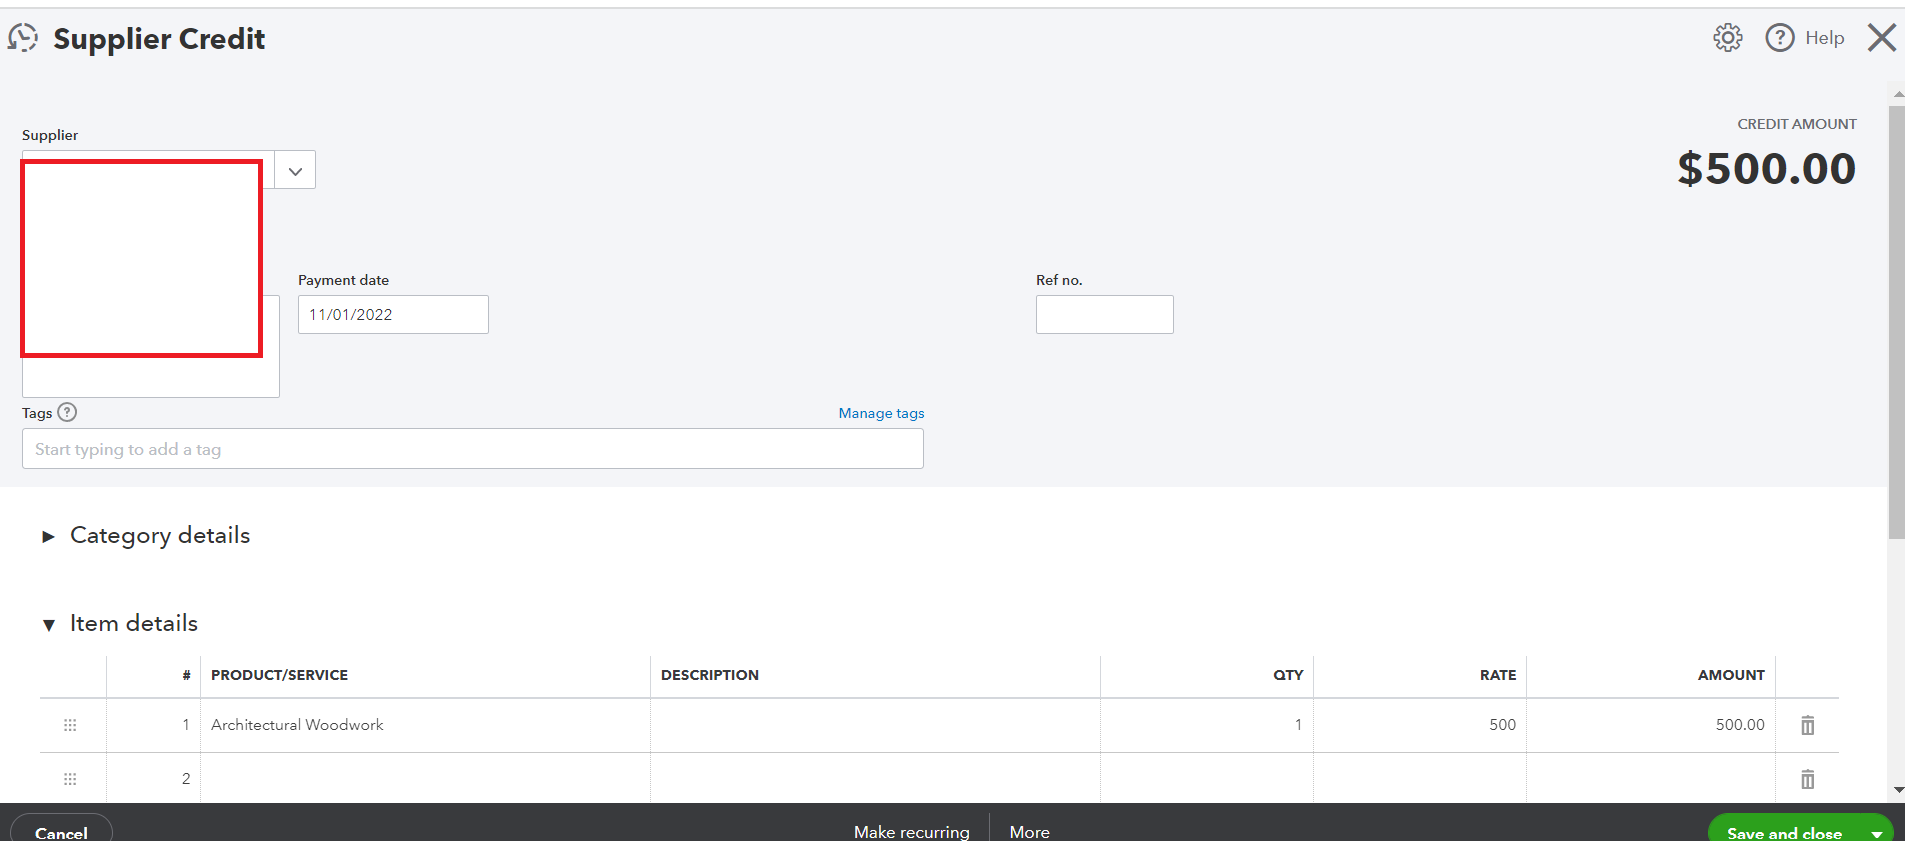Delete the Architectural Woodwork line item

click(x=1807, y=725)
